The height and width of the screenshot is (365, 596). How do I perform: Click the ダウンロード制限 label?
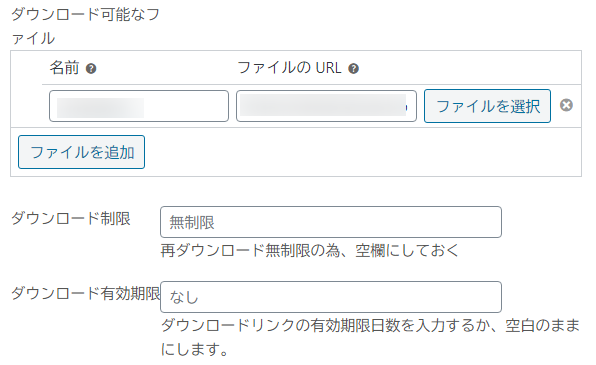click(71, 219)
